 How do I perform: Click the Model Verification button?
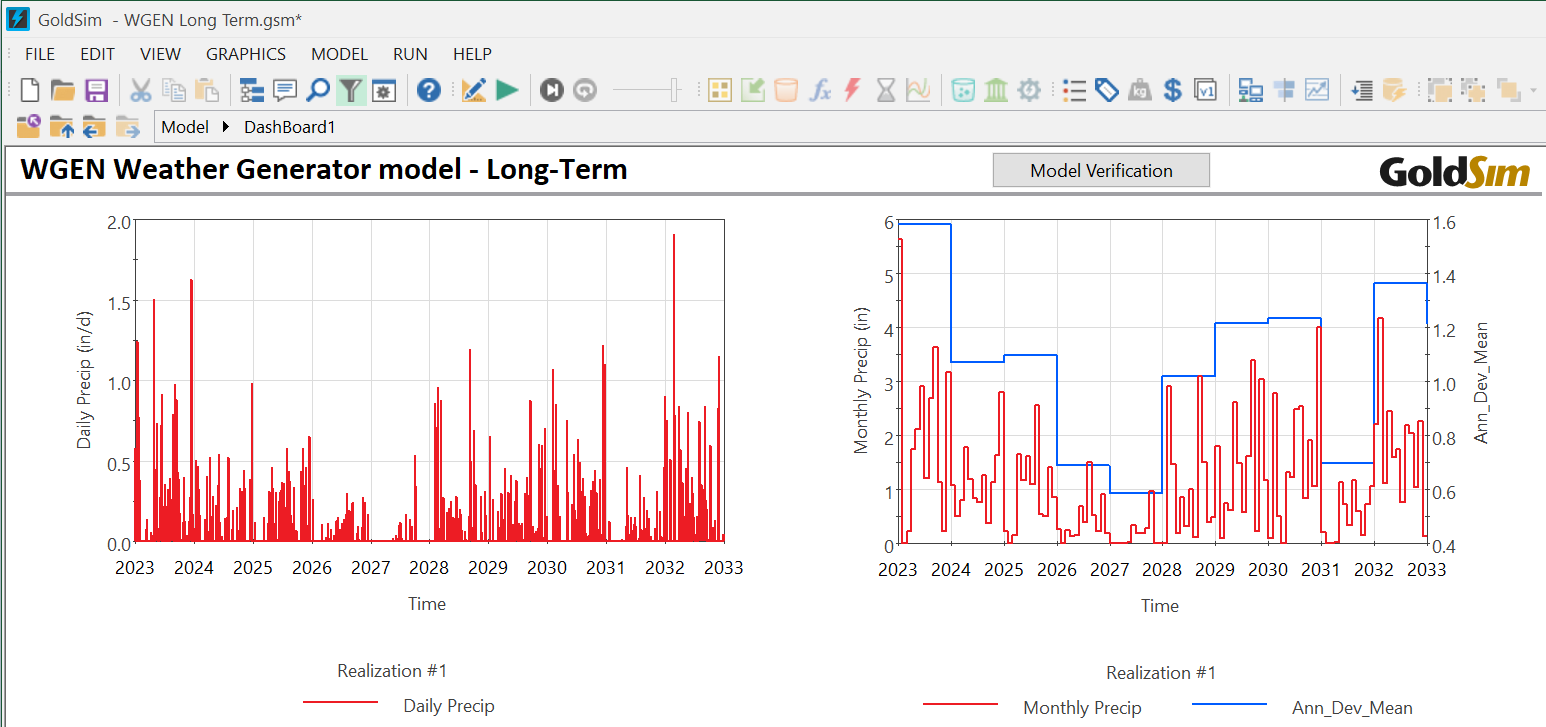[x=1101, y=170]
